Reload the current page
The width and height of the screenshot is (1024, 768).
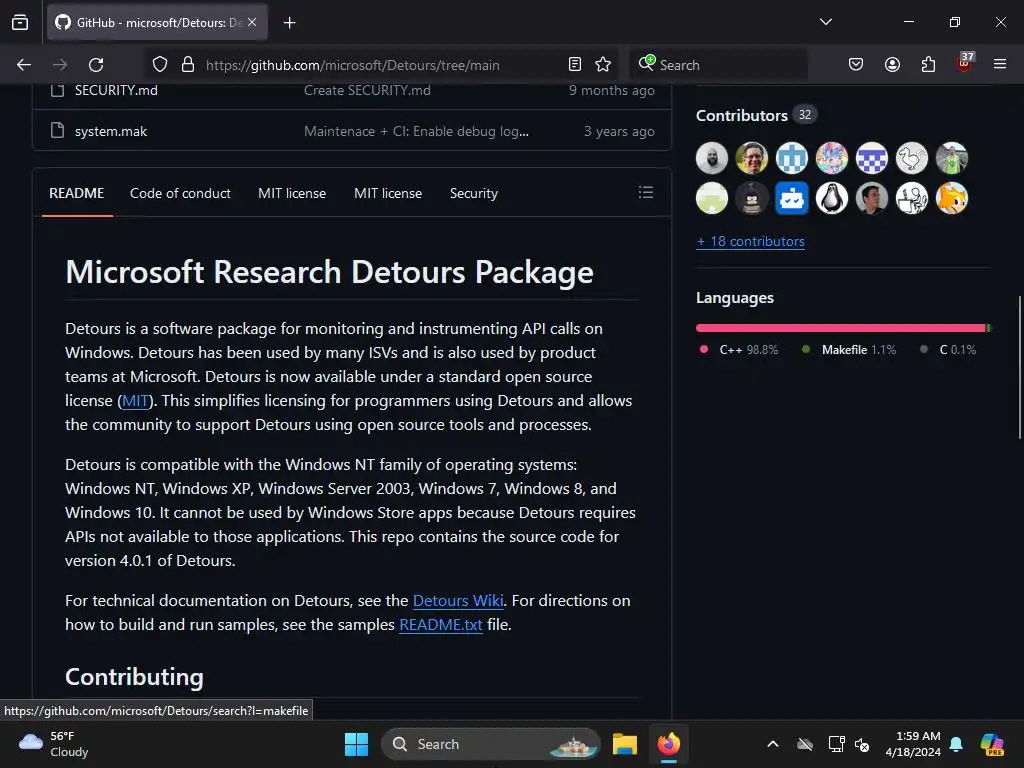point(96,65)
